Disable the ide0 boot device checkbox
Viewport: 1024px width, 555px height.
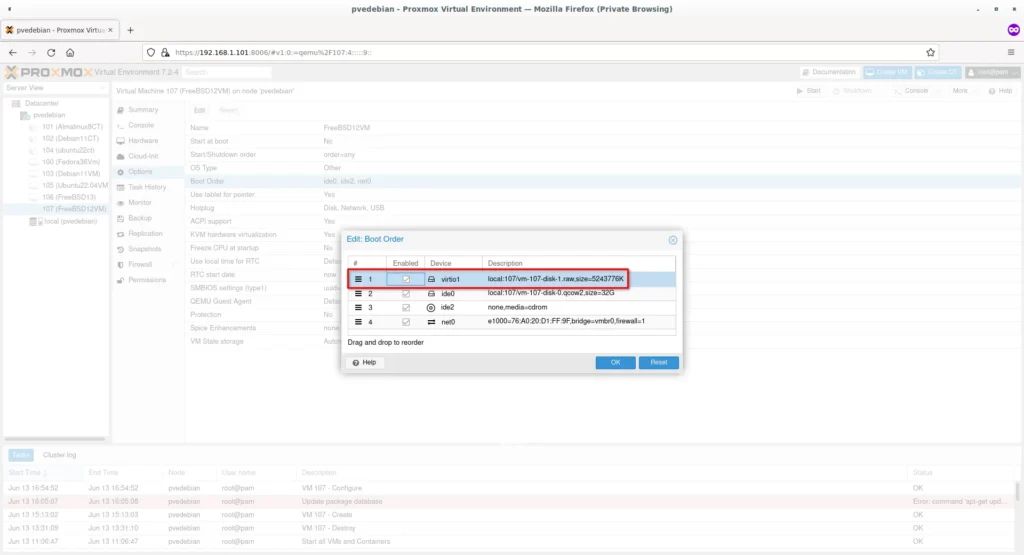(406, 294)
